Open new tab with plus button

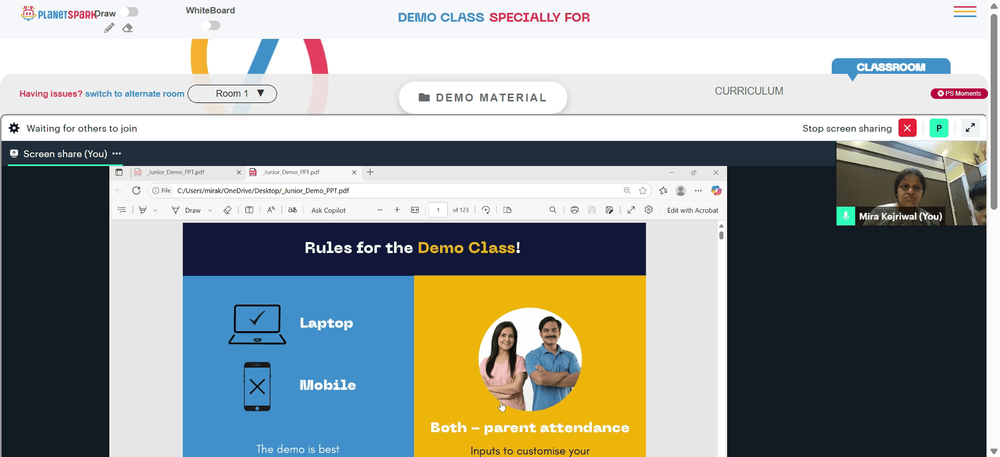click(x=370, y=172)
